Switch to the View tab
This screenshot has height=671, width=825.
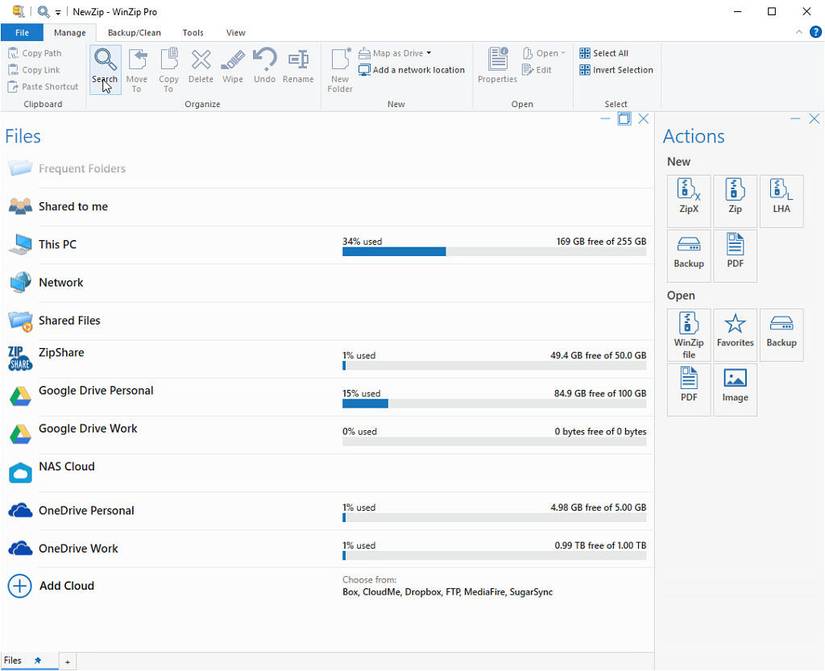click(x=236, y=33)
